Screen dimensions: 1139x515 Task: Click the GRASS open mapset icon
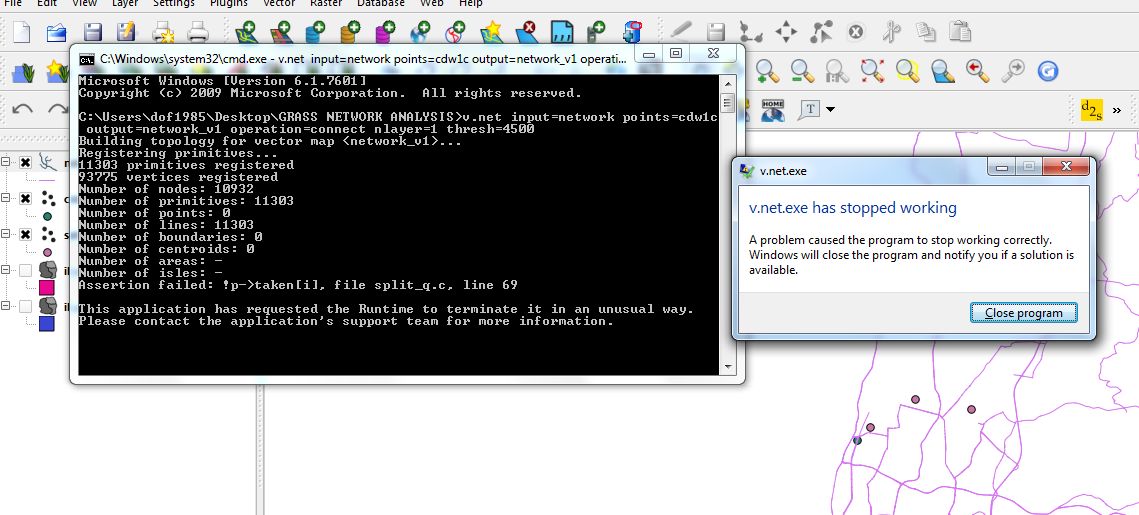(x=24, y=71)
